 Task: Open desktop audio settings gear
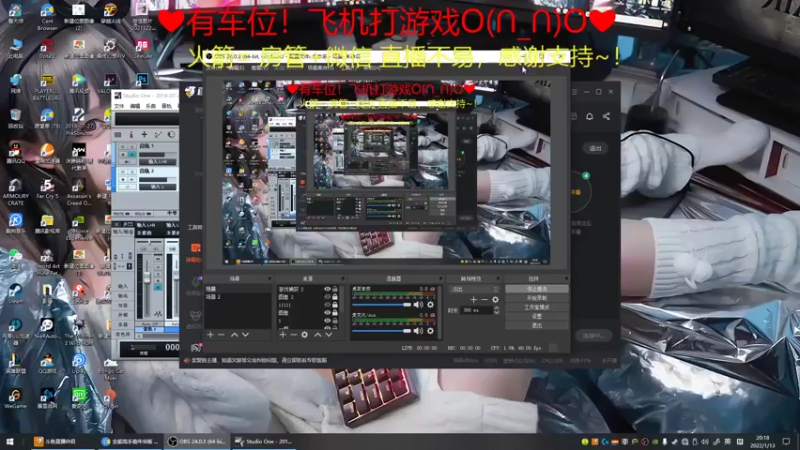pyautogui.click(x=431, y=305)
